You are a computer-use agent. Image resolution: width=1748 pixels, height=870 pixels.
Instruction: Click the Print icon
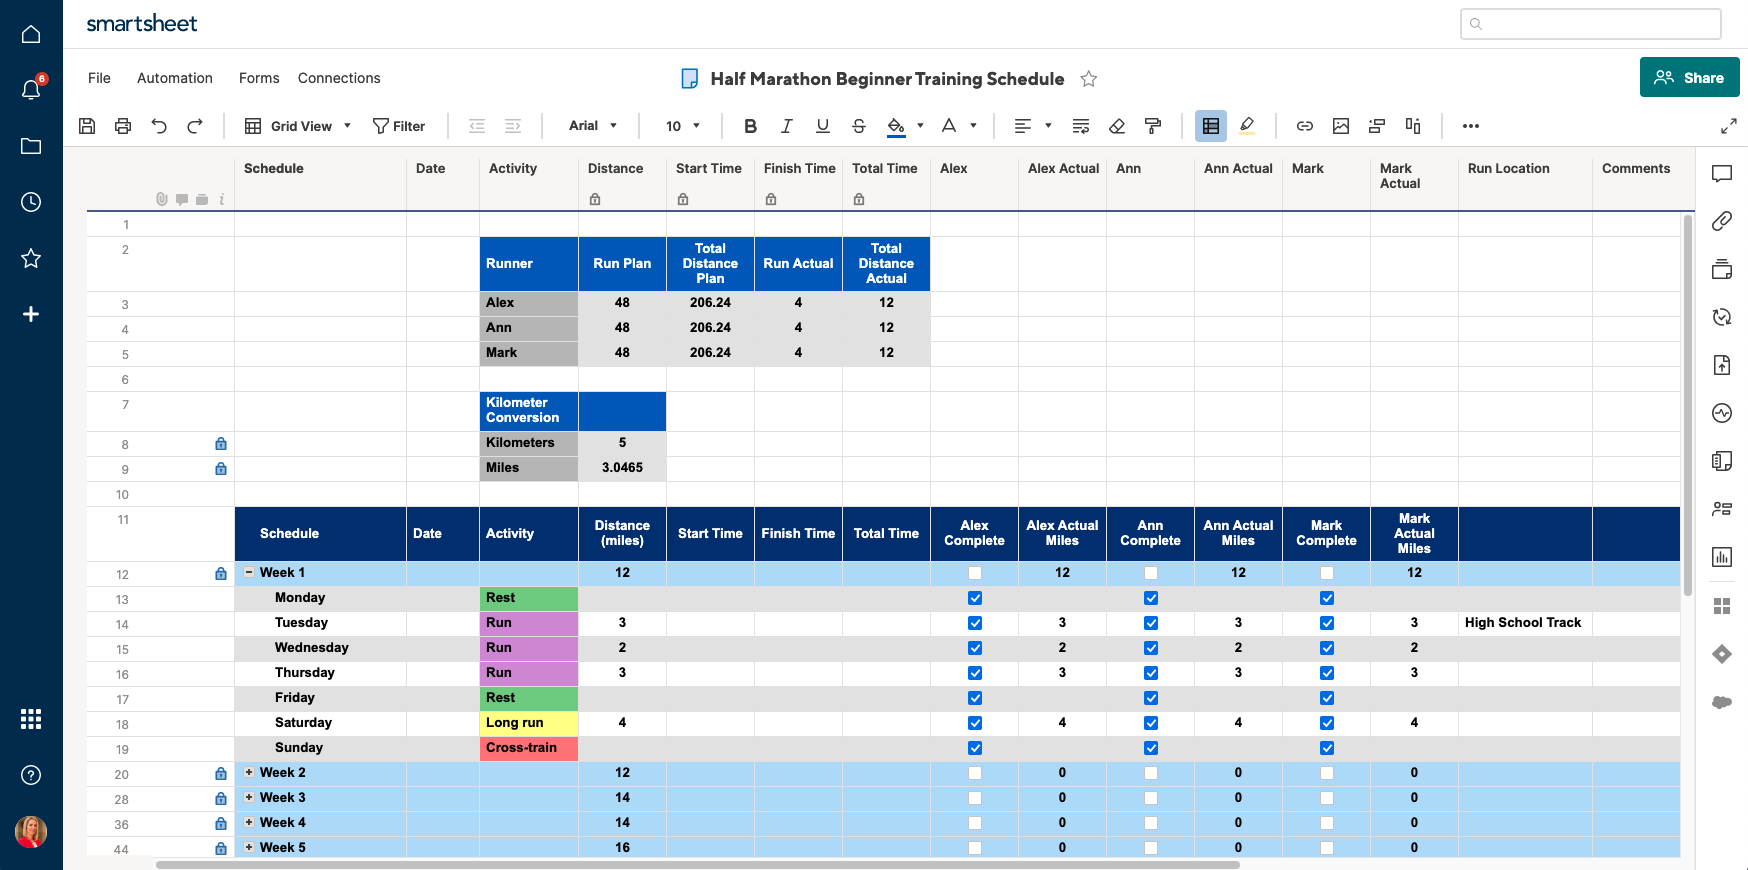[x=123, y=126]
